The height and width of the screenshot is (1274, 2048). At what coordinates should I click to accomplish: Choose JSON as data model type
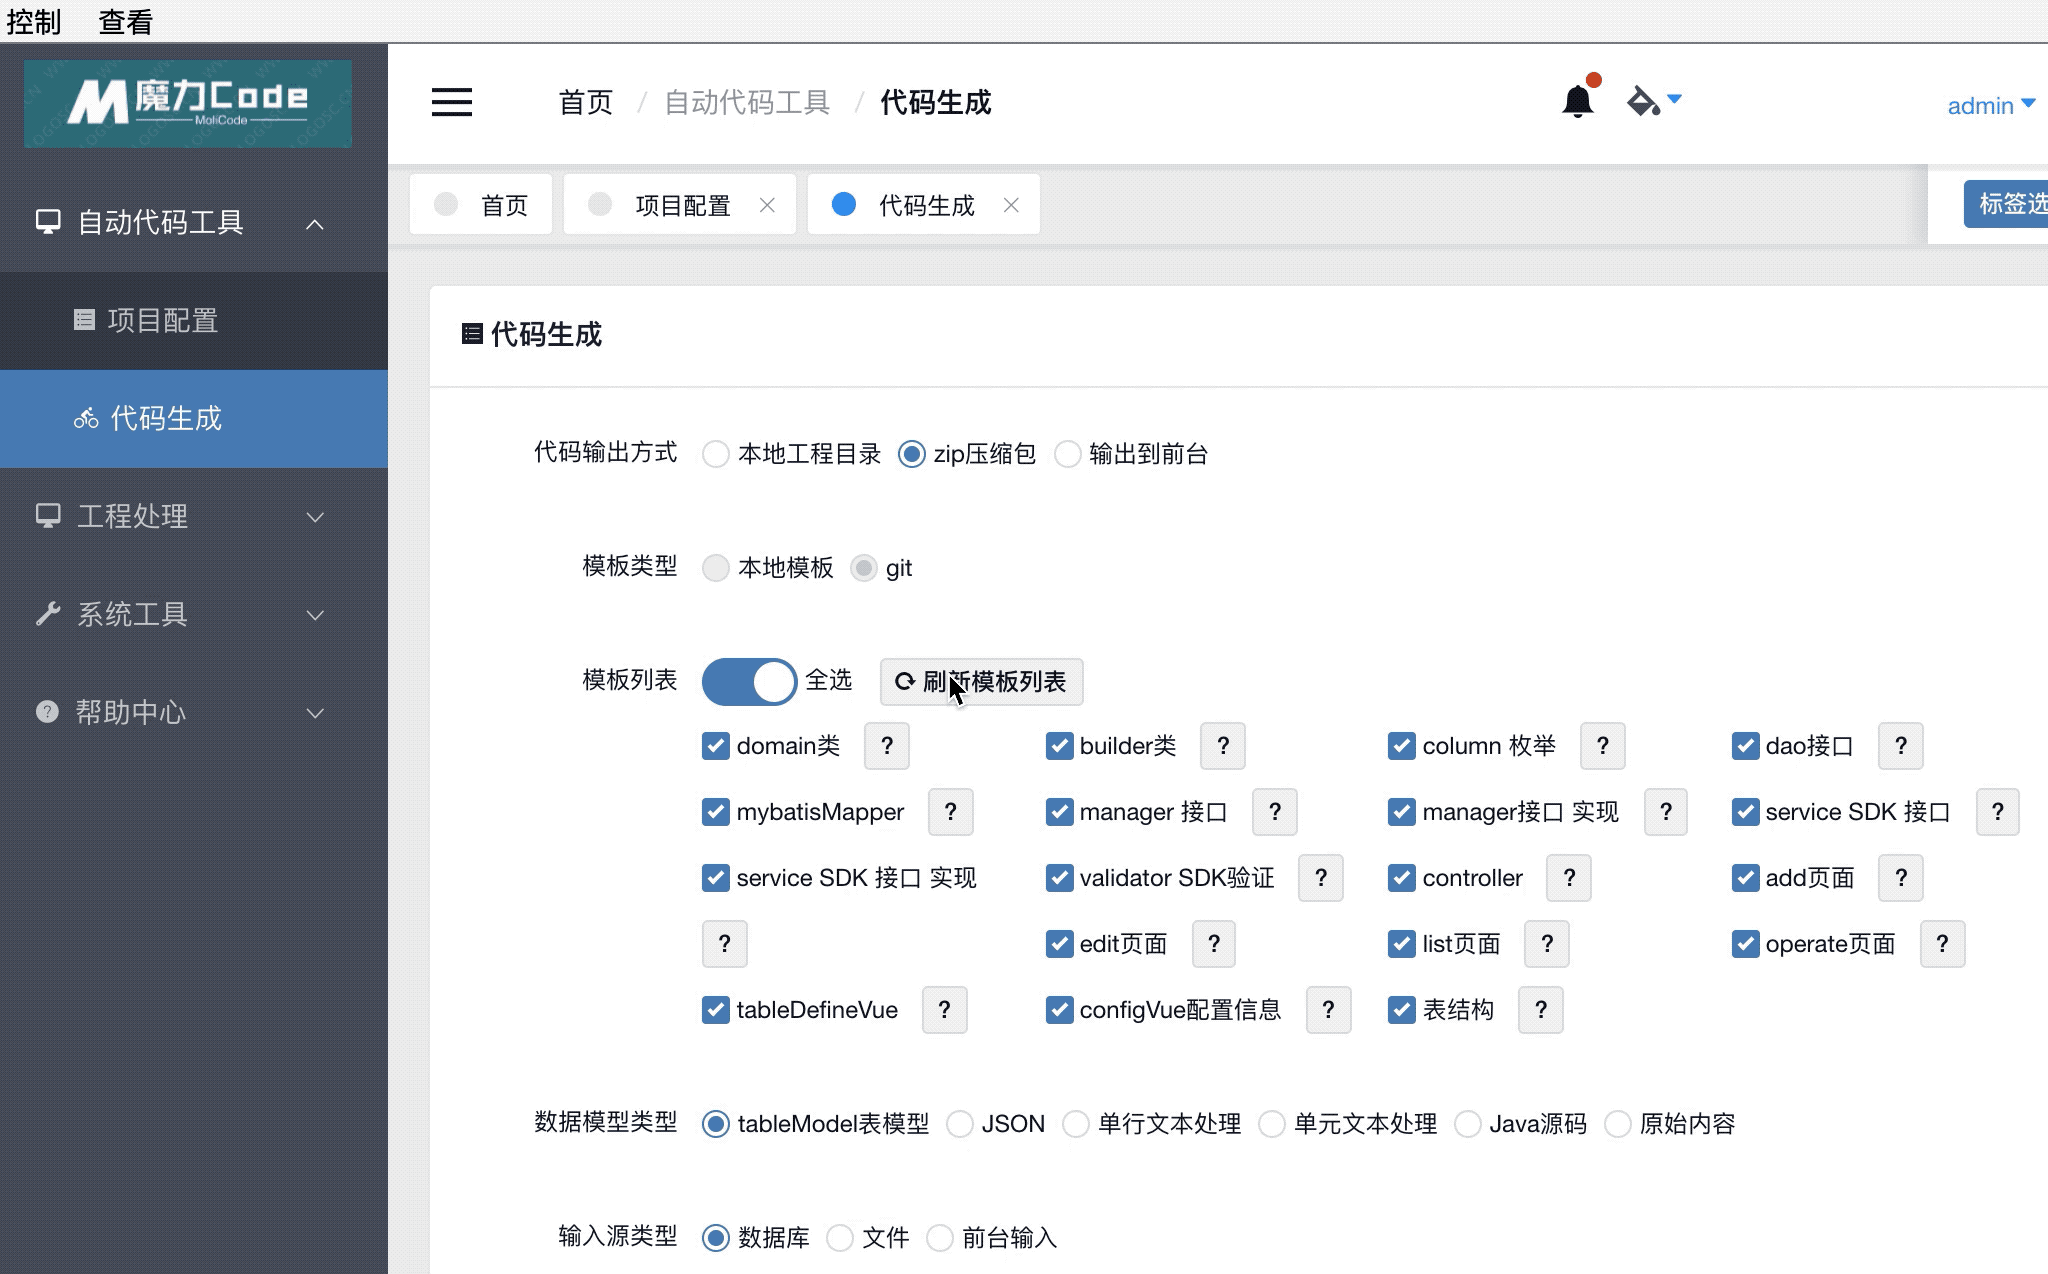960,1124
